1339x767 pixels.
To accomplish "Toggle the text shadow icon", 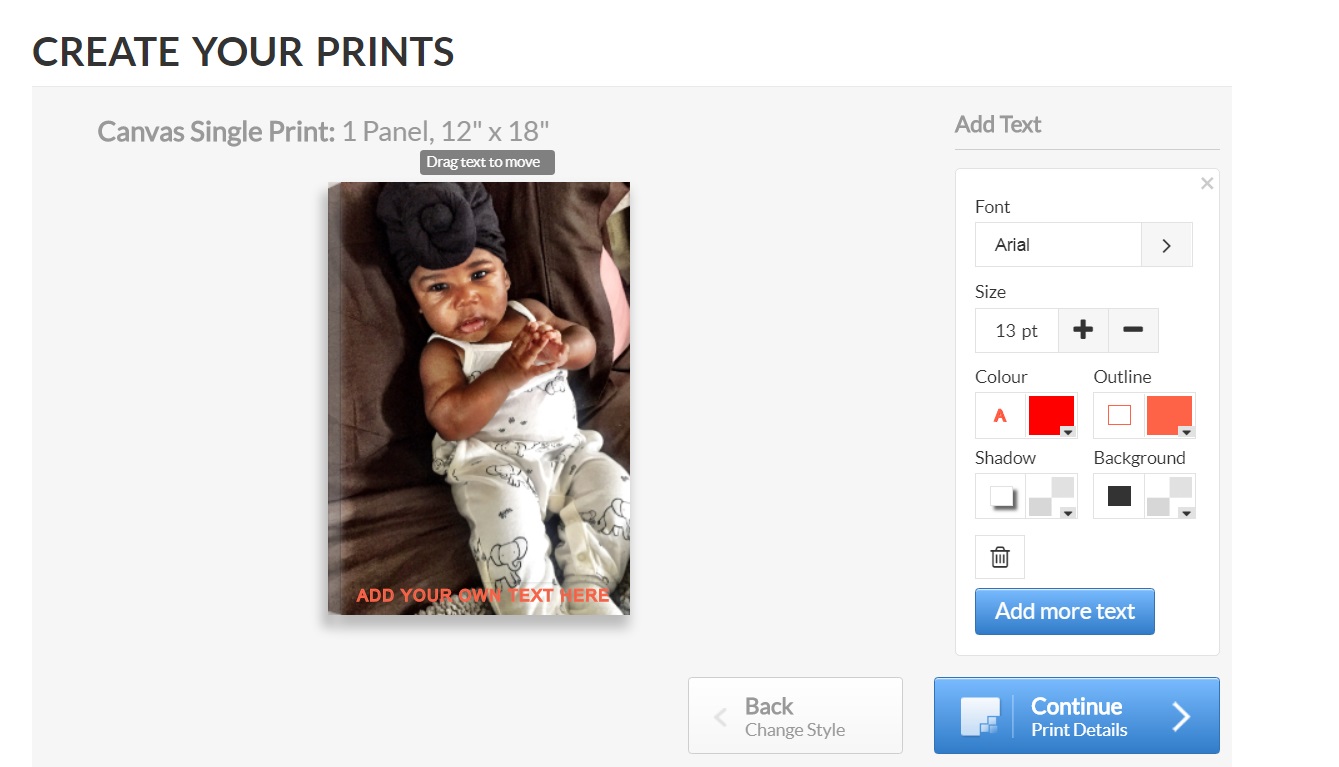I will point(1000,496).
